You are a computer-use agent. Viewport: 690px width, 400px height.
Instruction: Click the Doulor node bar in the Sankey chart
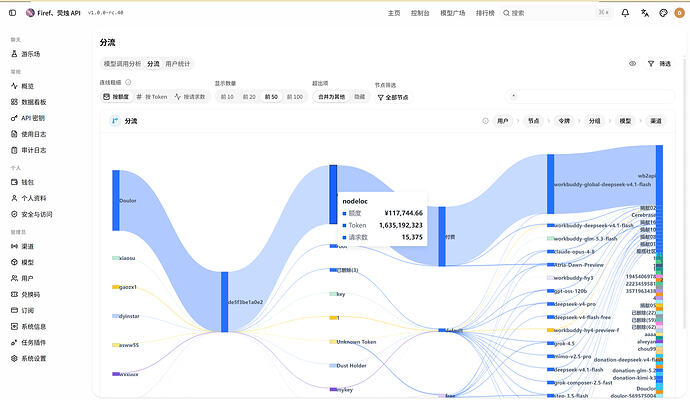(x=116, y=200)
